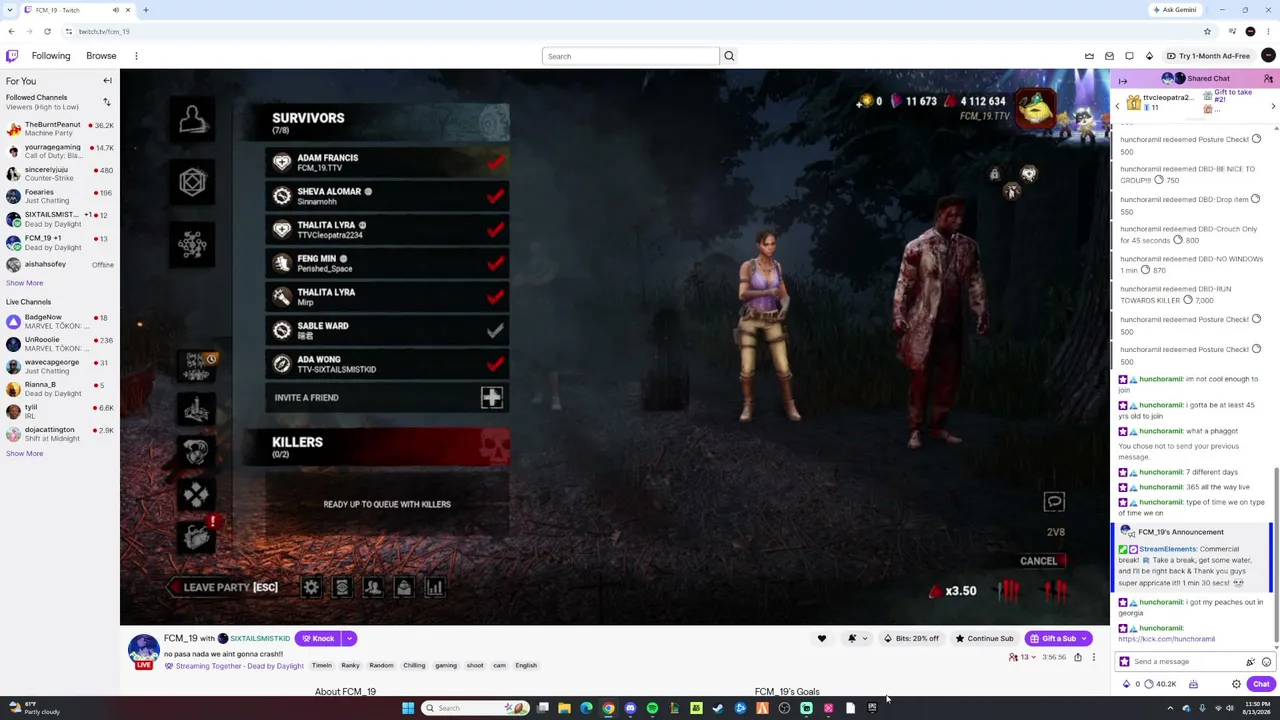Select the English stream tag
Screen dimensions: 1280x720
click(x=526, y=665)
